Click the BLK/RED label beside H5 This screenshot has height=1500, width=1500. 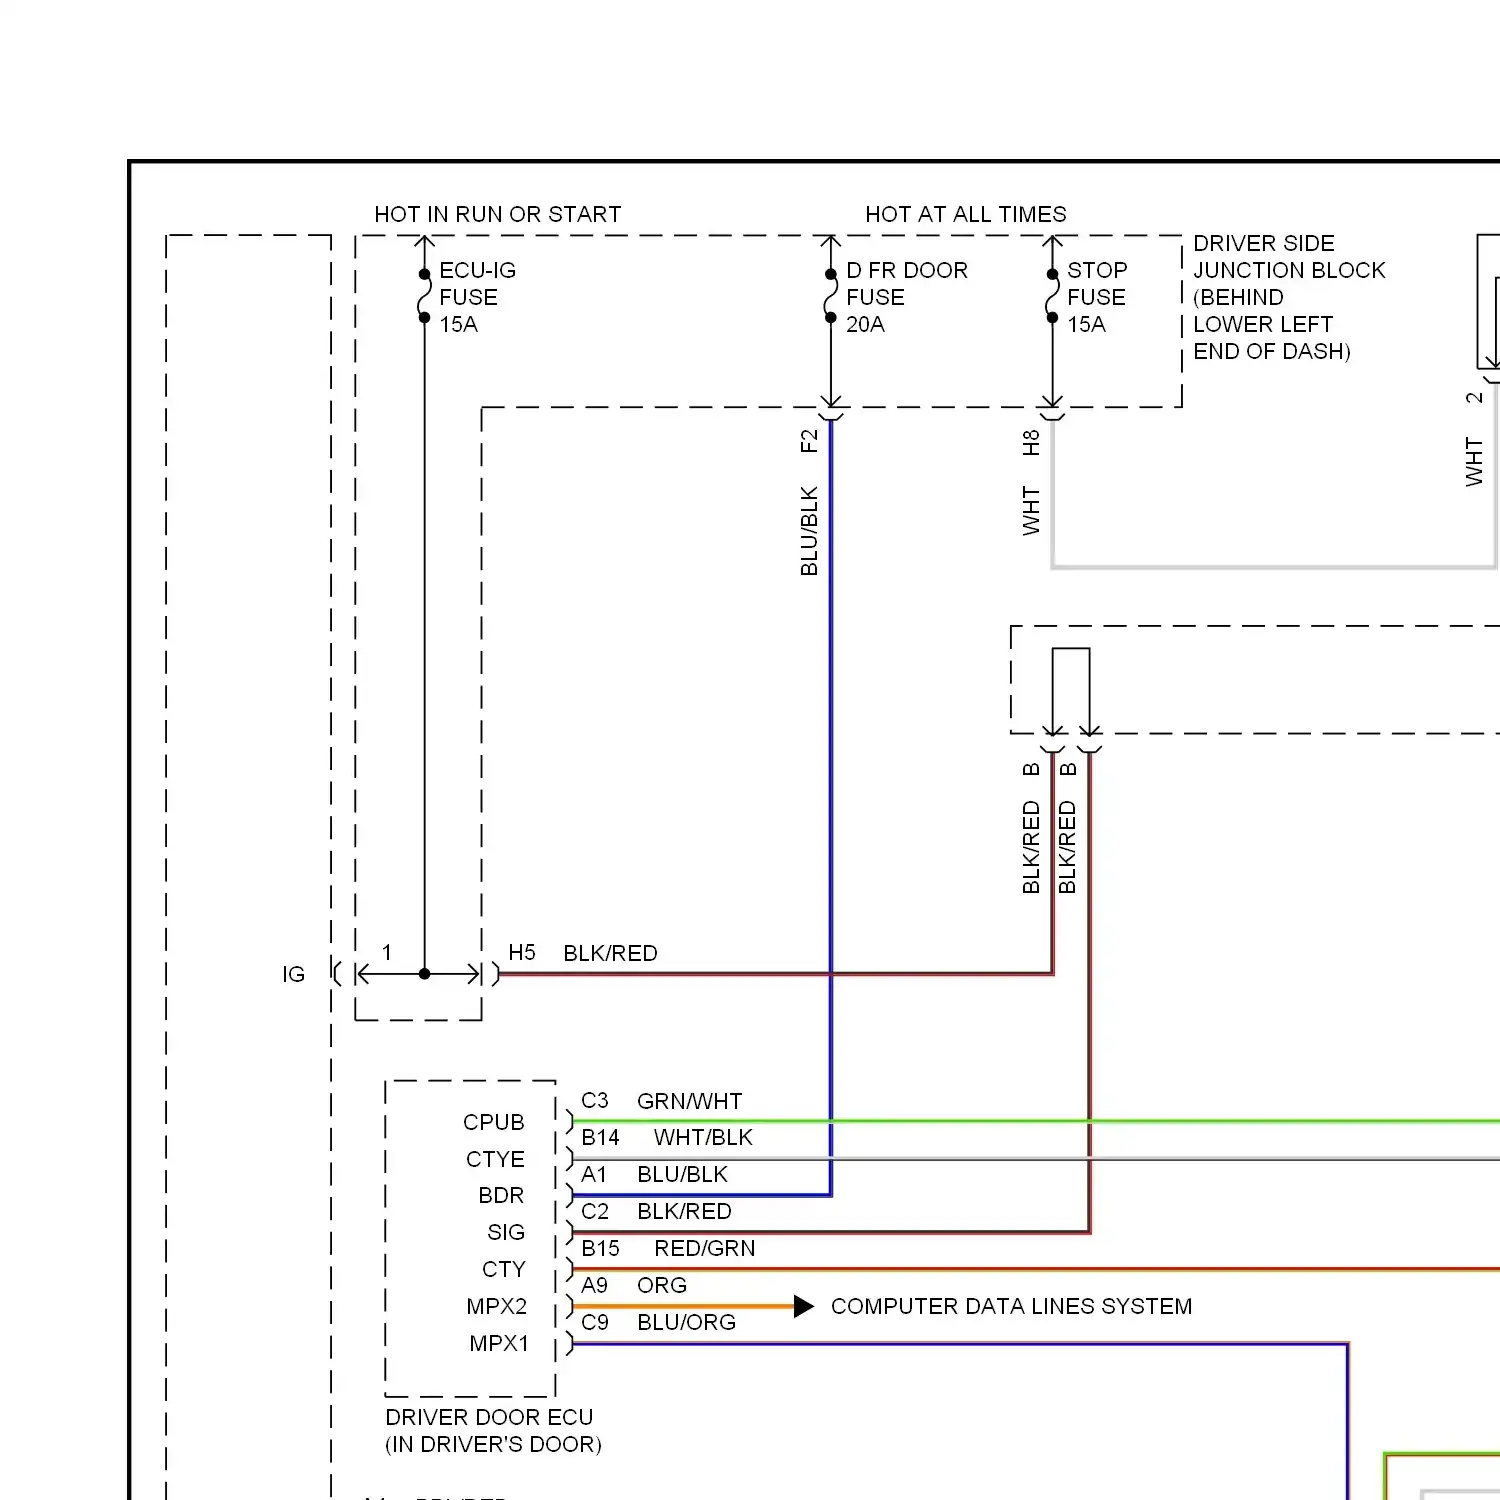pos(610,953)
